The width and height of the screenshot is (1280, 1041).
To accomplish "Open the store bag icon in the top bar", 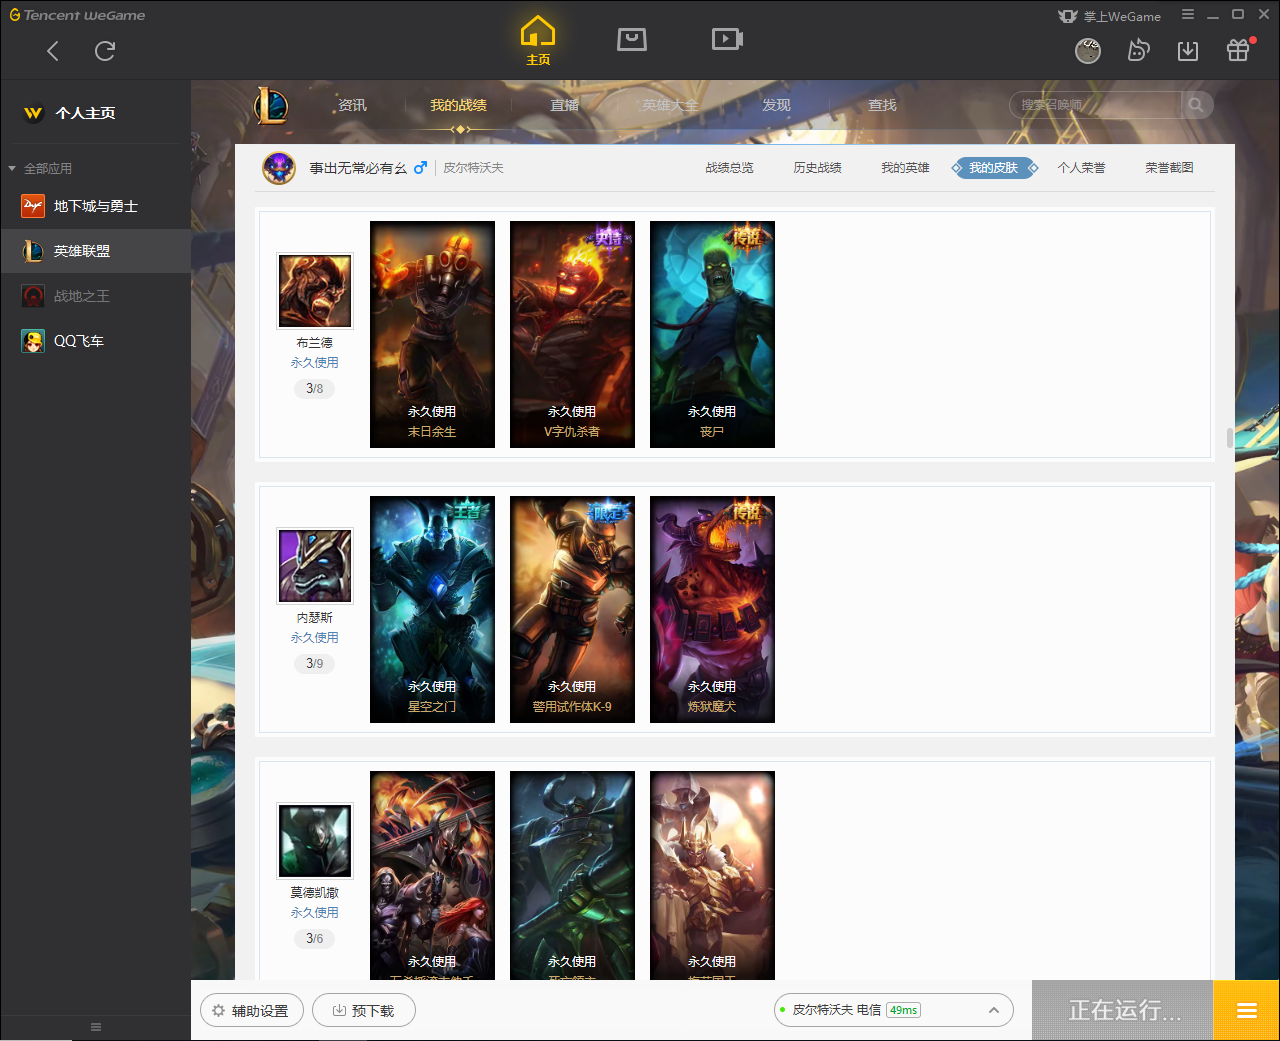I will 632,39.
